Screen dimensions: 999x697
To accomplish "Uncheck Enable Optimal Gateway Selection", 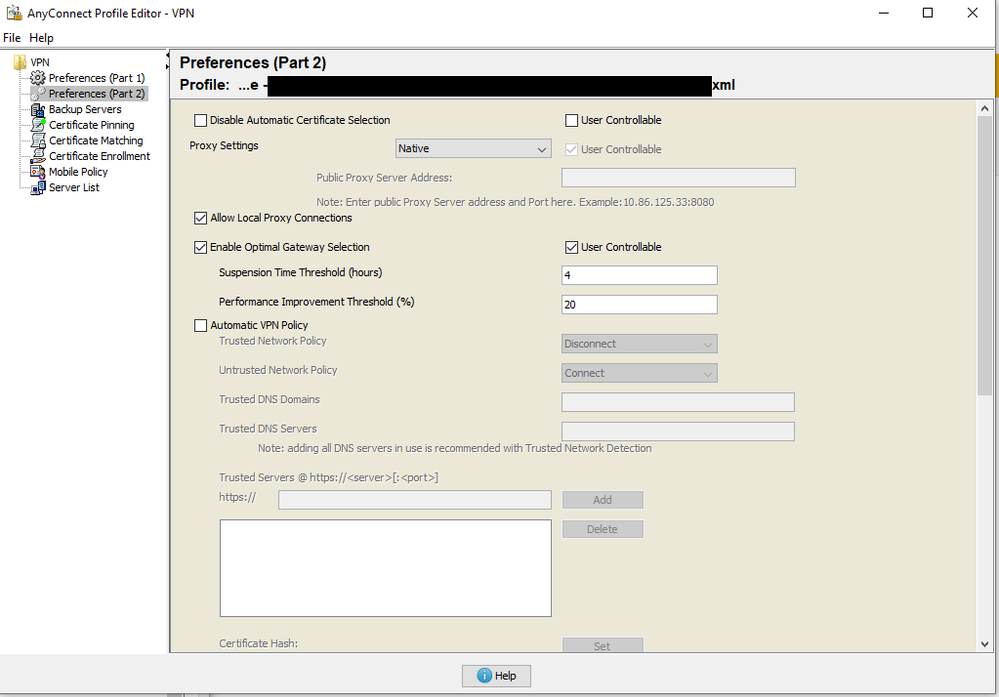I will point(201,247).
